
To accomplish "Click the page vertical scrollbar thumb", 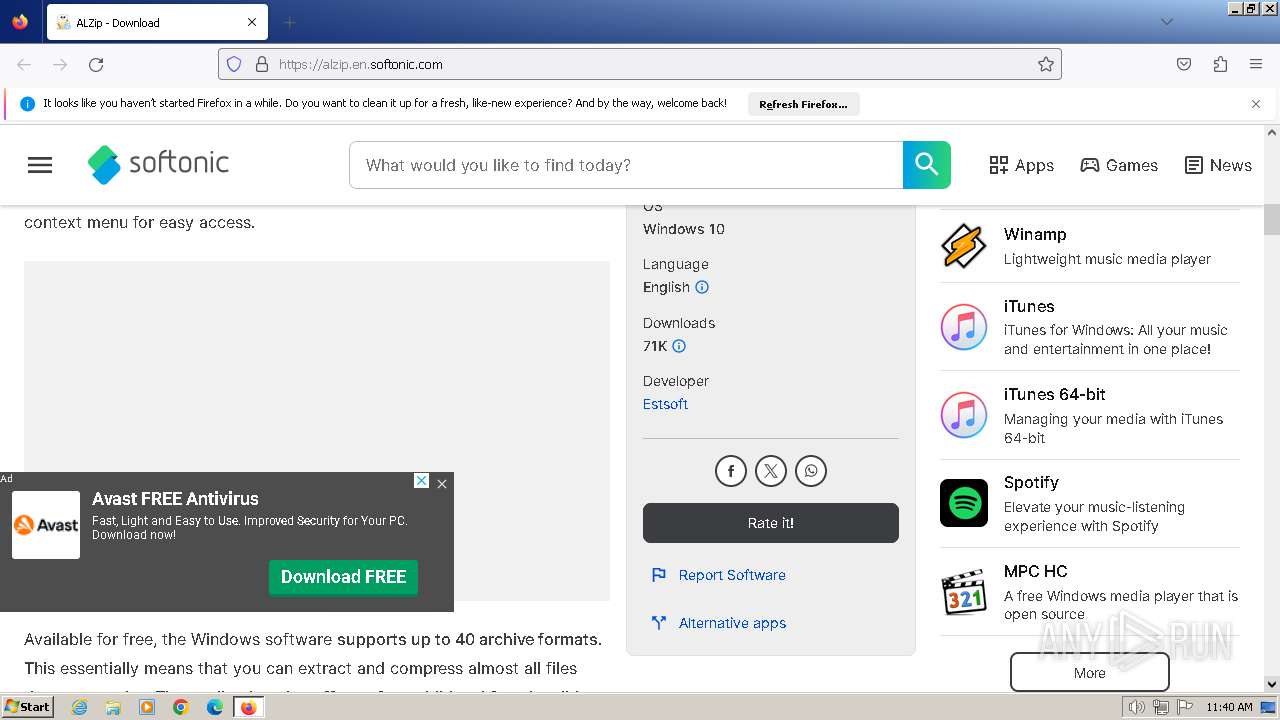I will coord(1272,219).
